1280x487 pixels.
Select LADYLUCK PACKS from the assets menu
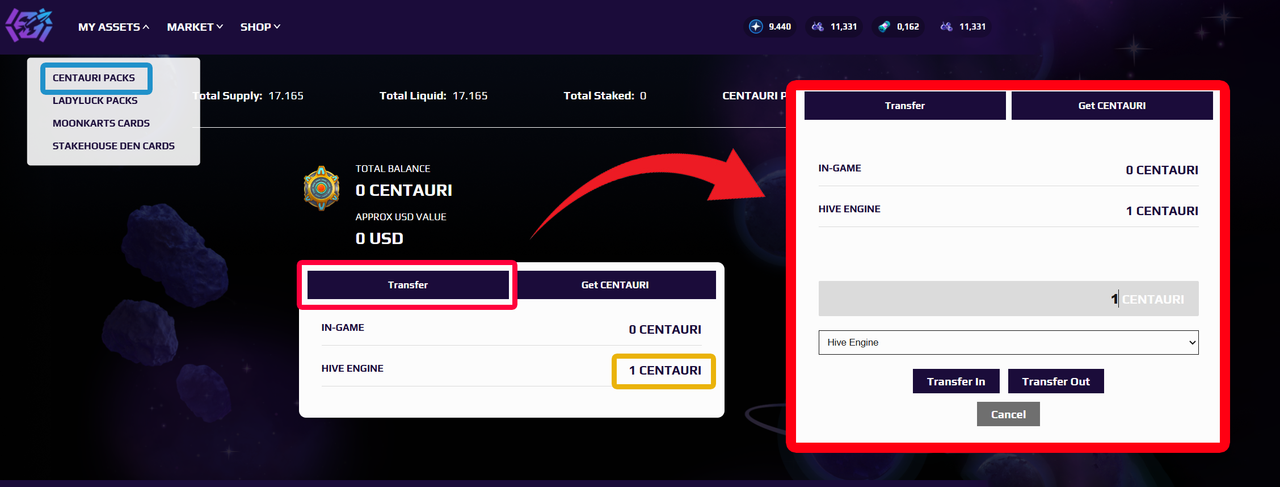pyautogui.click(x=95, y=101)
